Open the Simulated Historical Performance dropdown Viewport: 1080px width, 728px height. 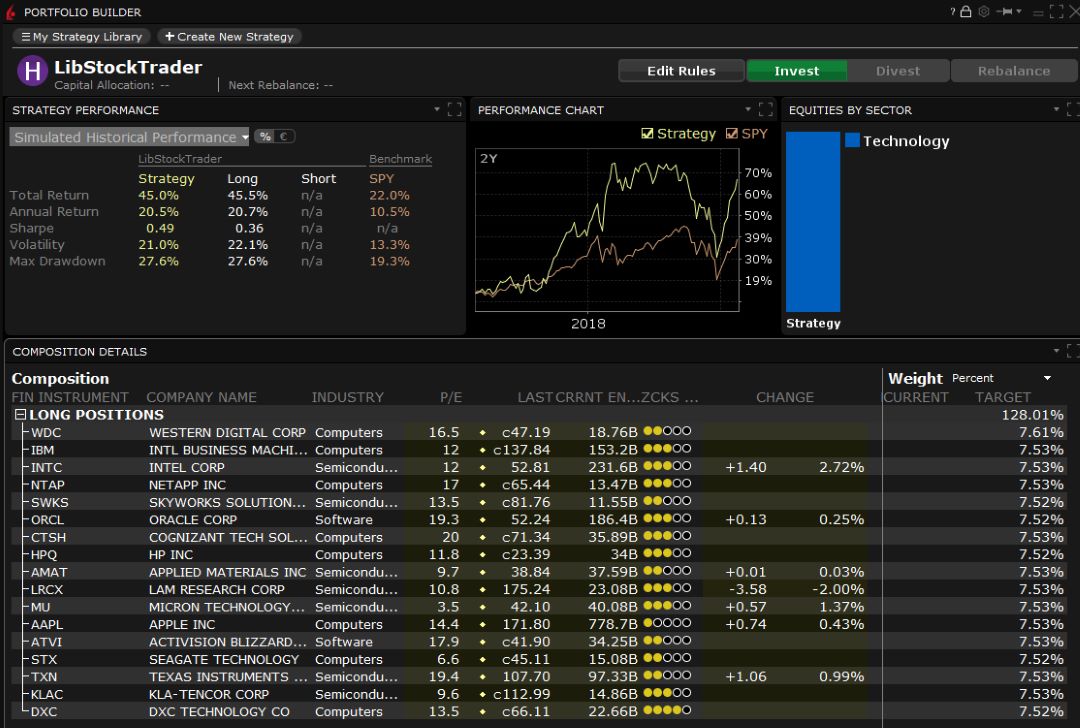coord(128,136)
